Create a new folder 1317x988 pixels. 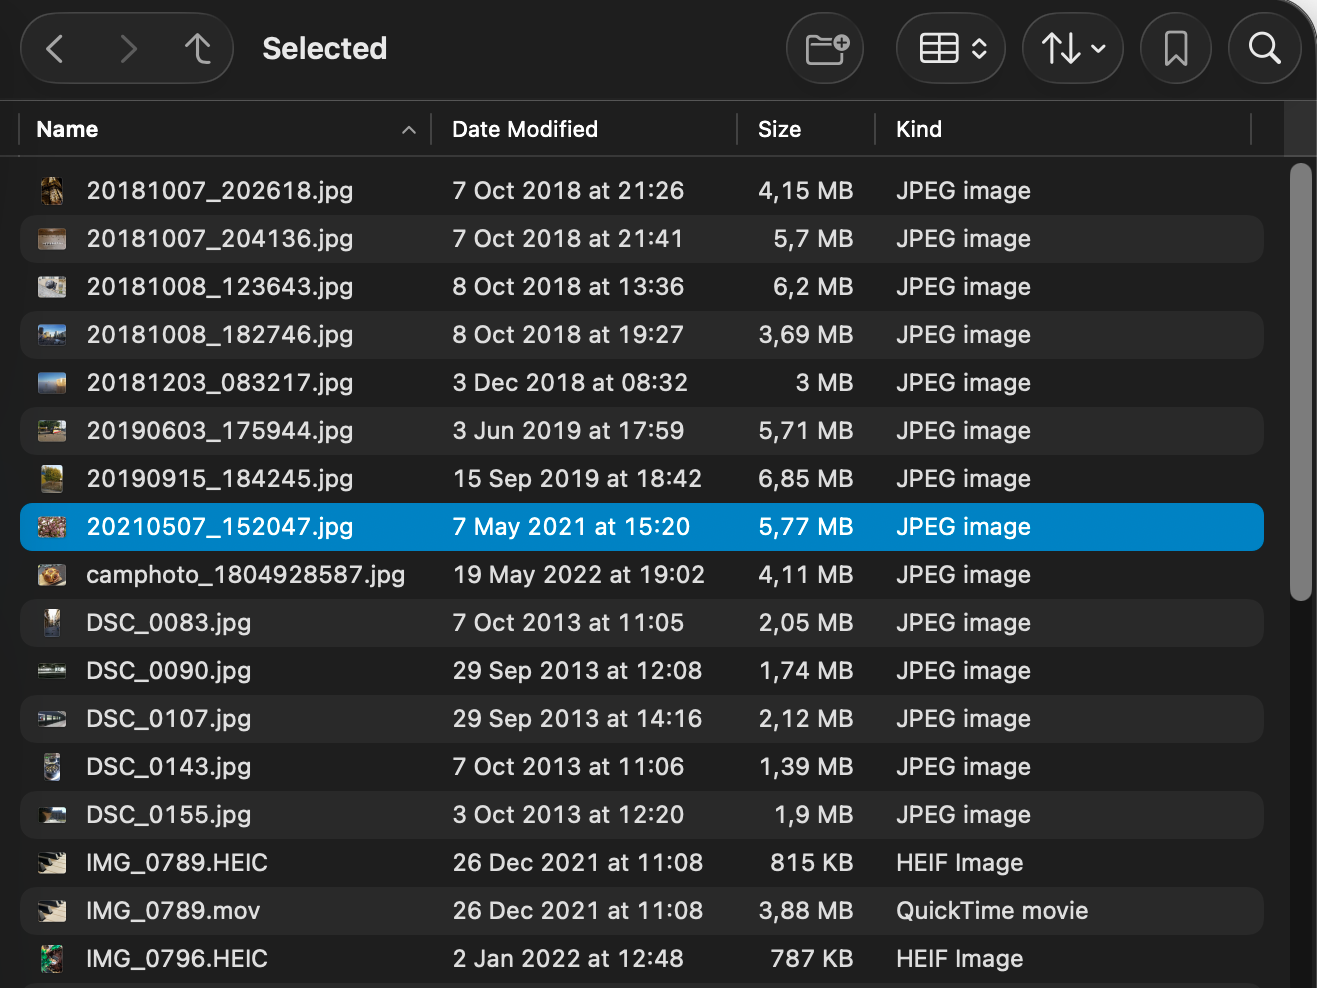click(826, 48)
